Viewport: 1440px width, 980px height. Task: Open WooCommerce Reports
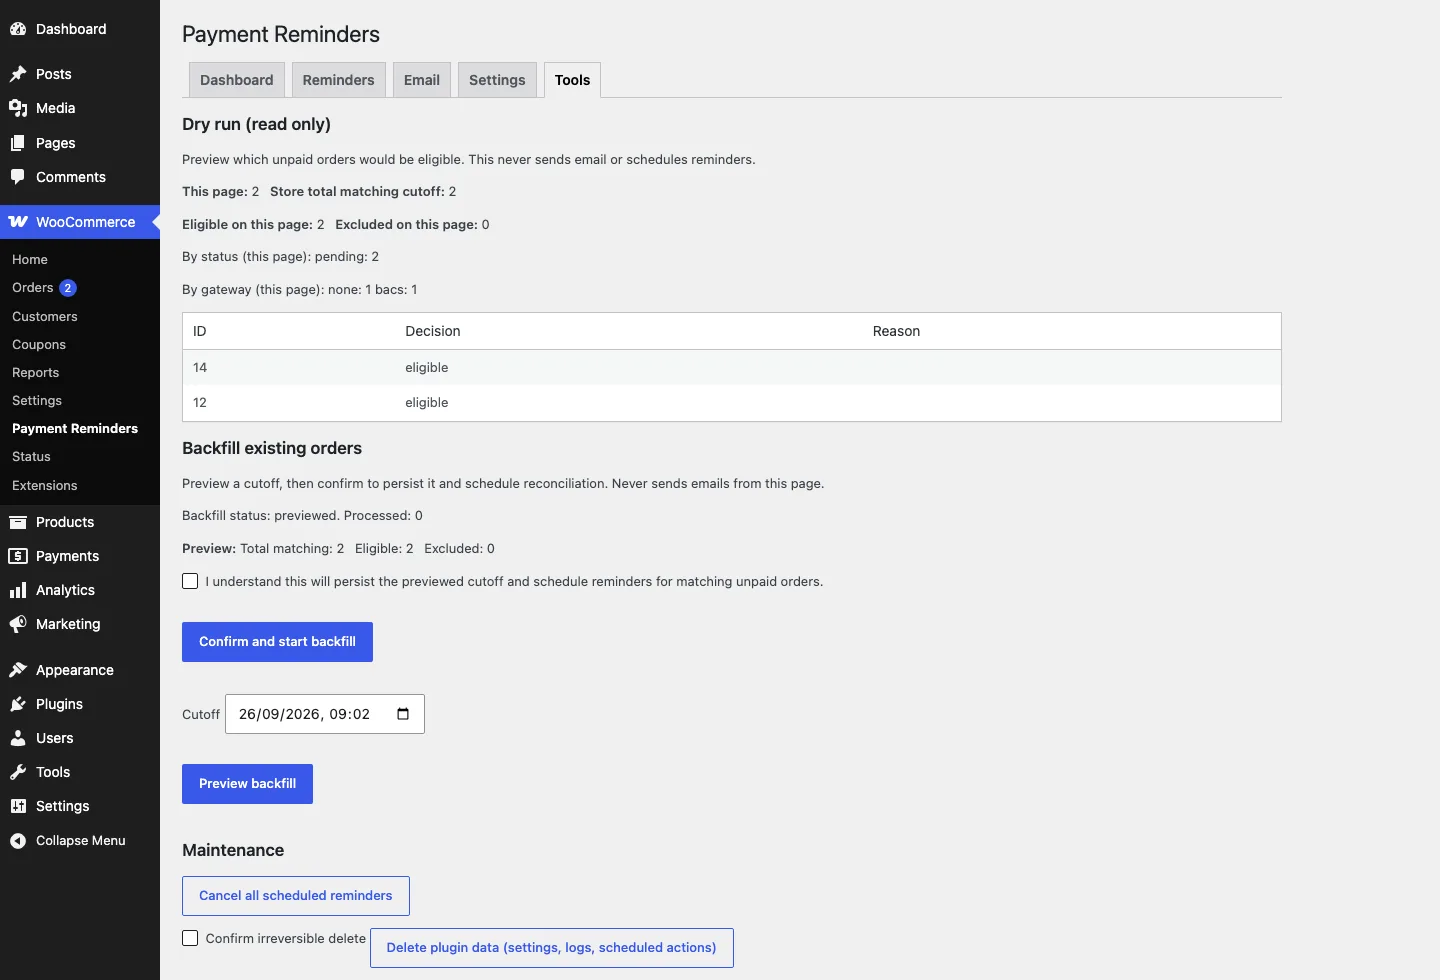[x=36, y=372]
